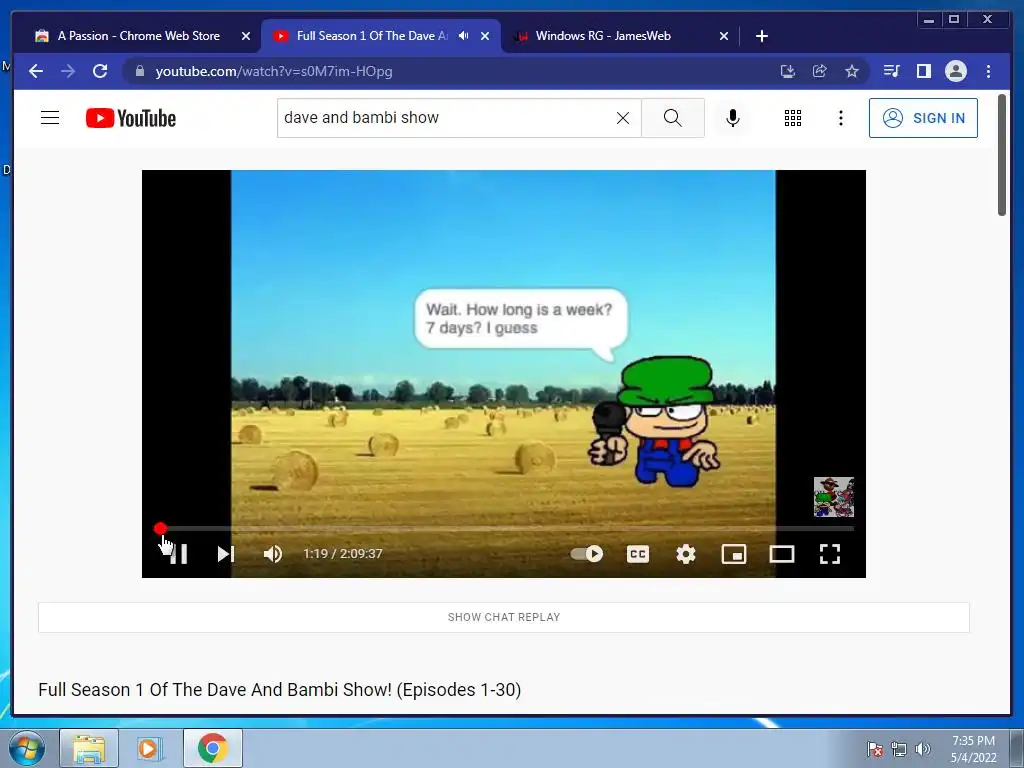
Task: Switch to theater mode
Action: (782, 554)
